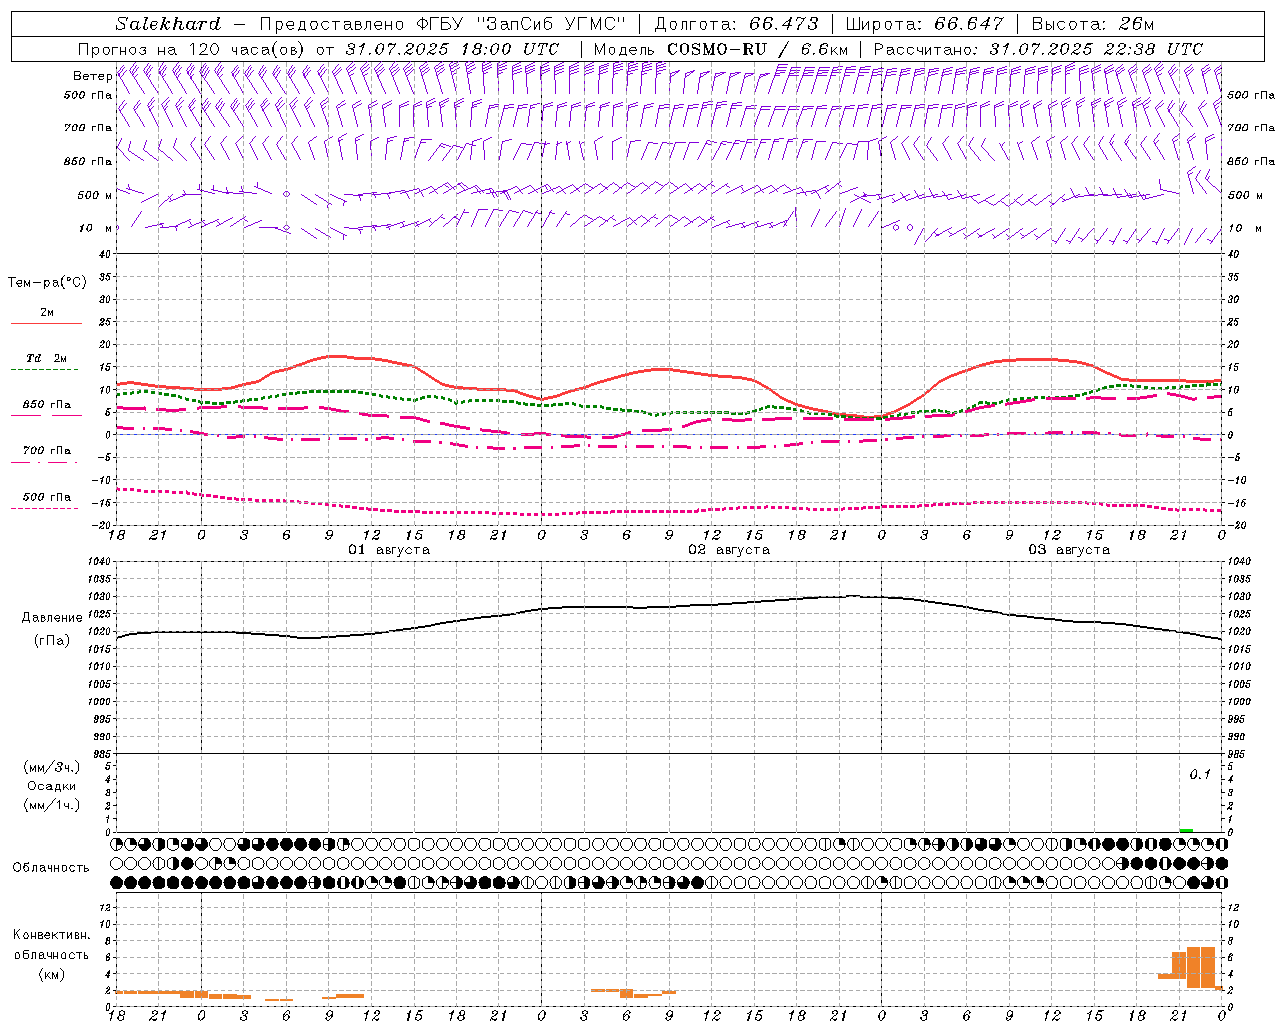Click the 'Давление' pressure panel label
The image size is (1280, 1024).
pos(52,618)
